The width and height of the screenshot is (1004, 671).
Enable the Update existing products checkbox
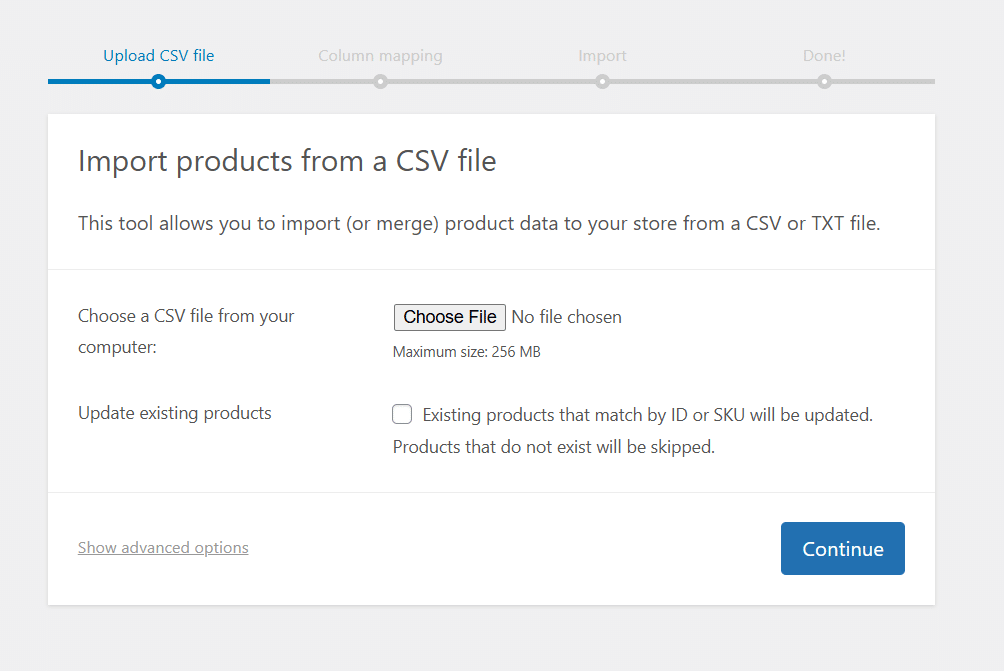(x=401, y=413)
